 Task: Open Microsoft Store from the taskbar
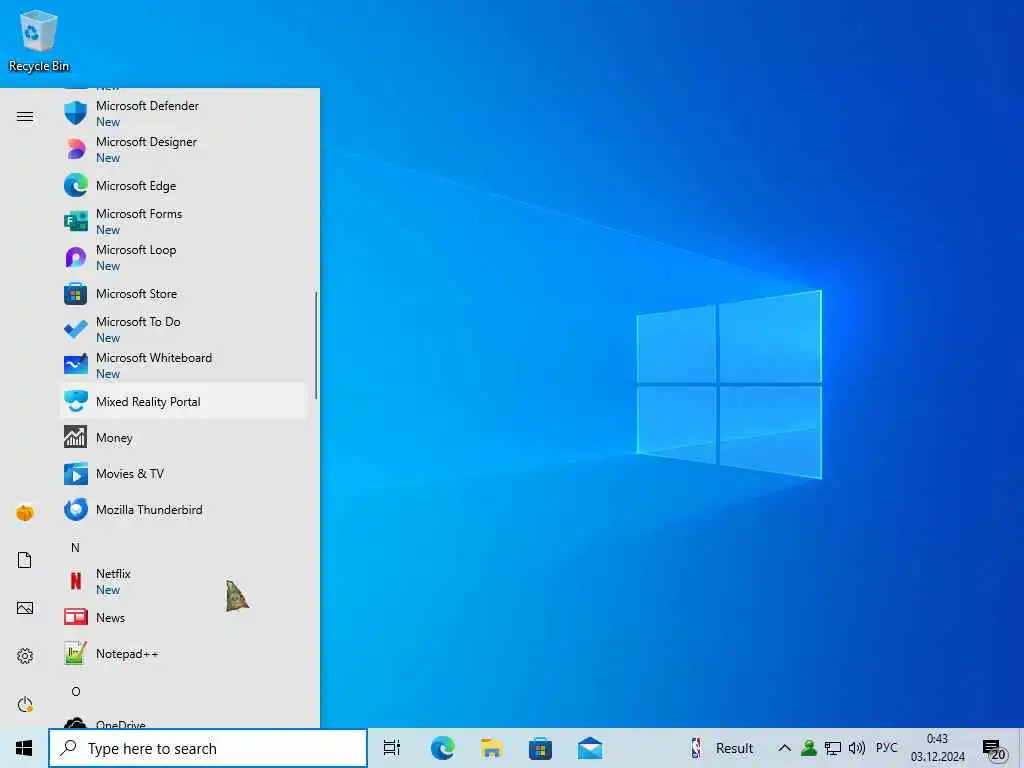point(540,748)
